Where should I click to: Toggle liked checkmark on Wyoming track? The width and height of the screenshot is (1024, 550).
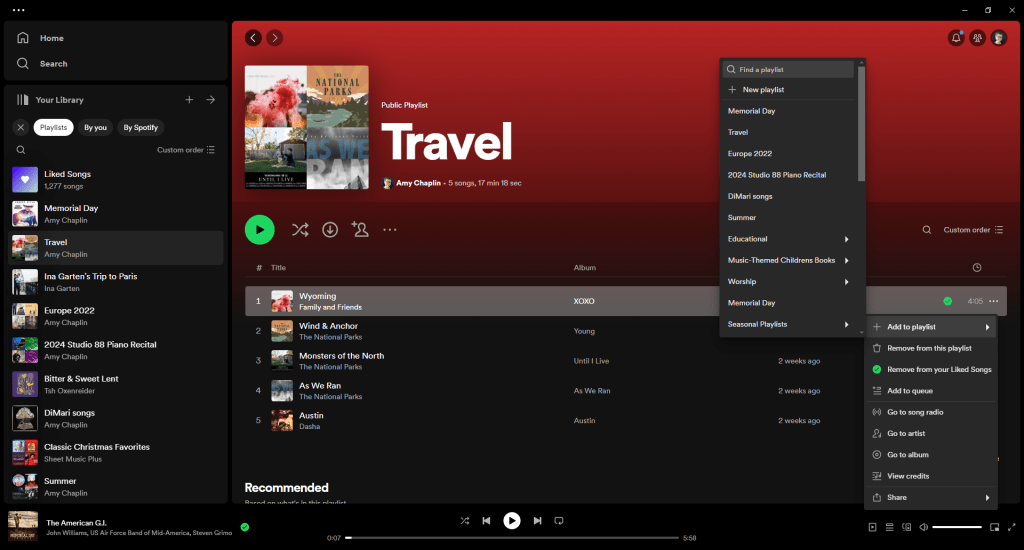[948, 301]
